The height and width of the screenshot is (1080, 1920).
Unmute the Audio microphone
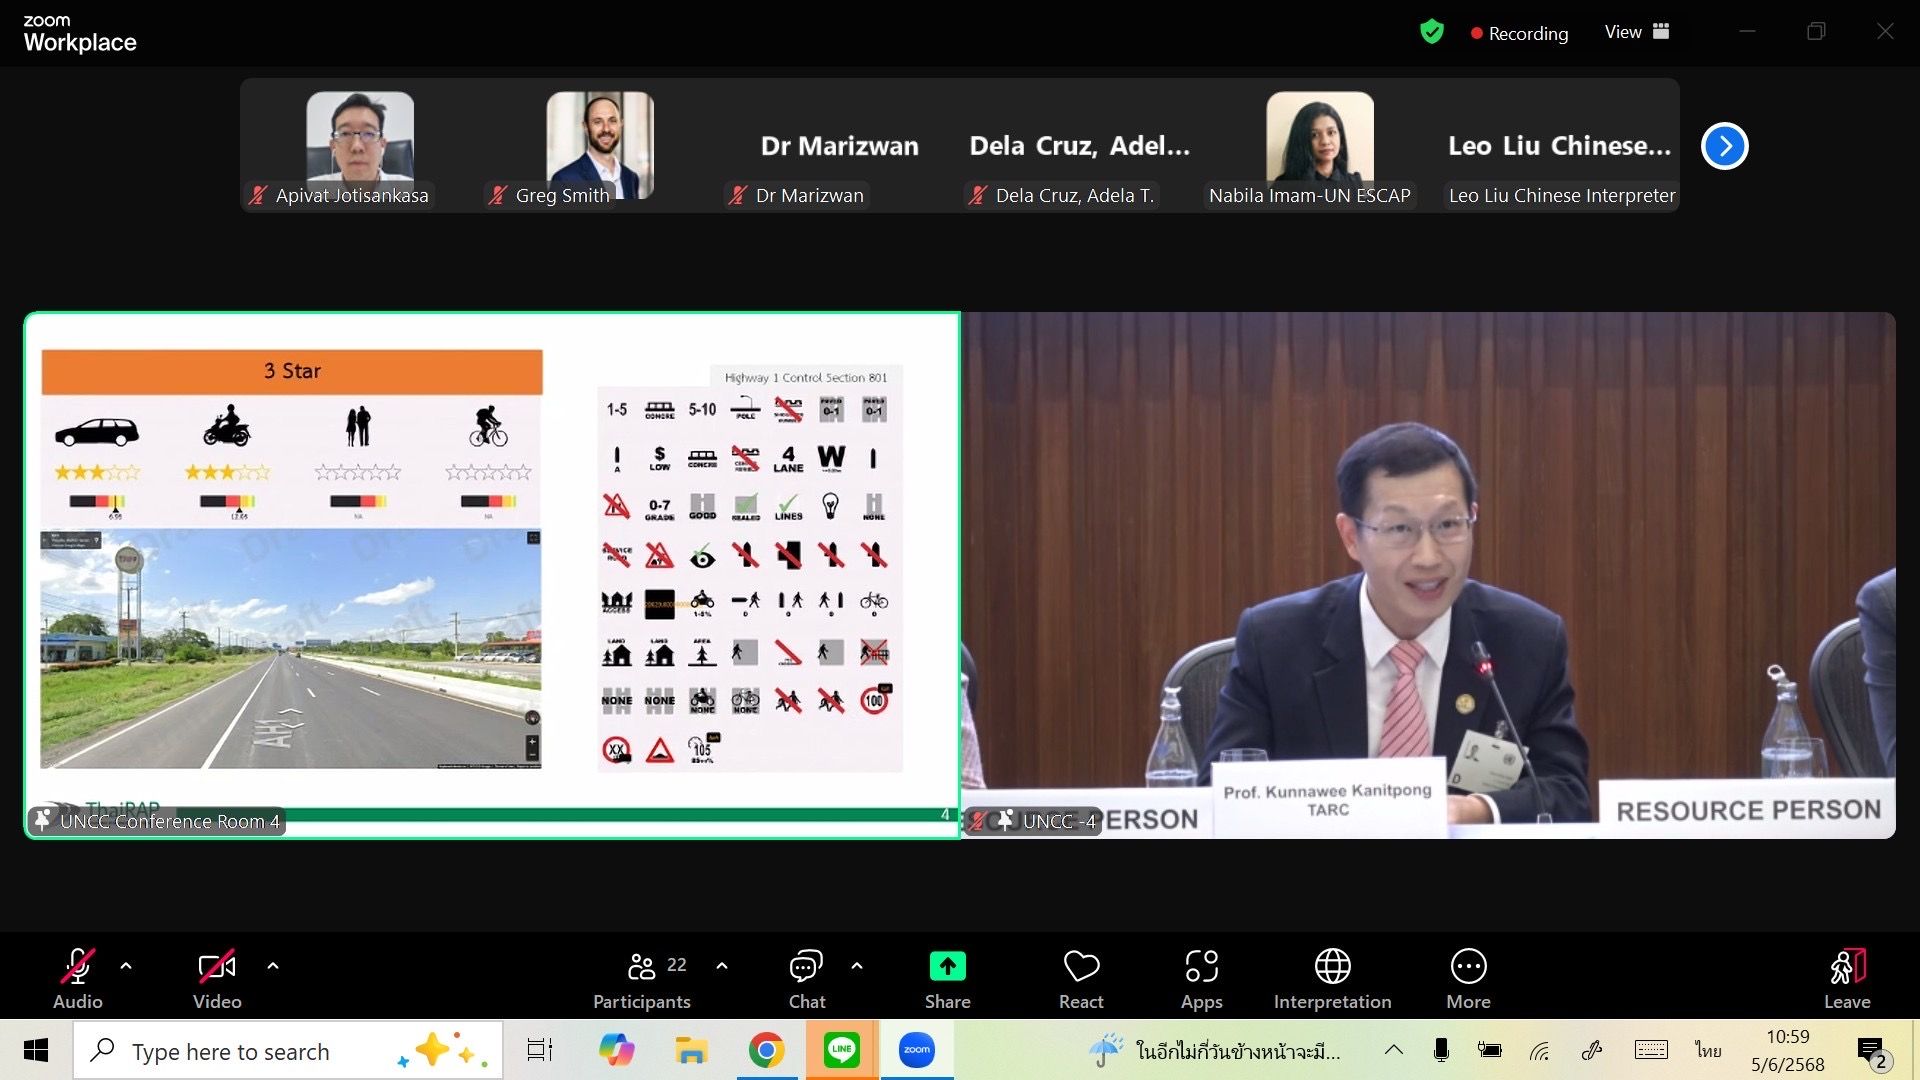[78, 979]
